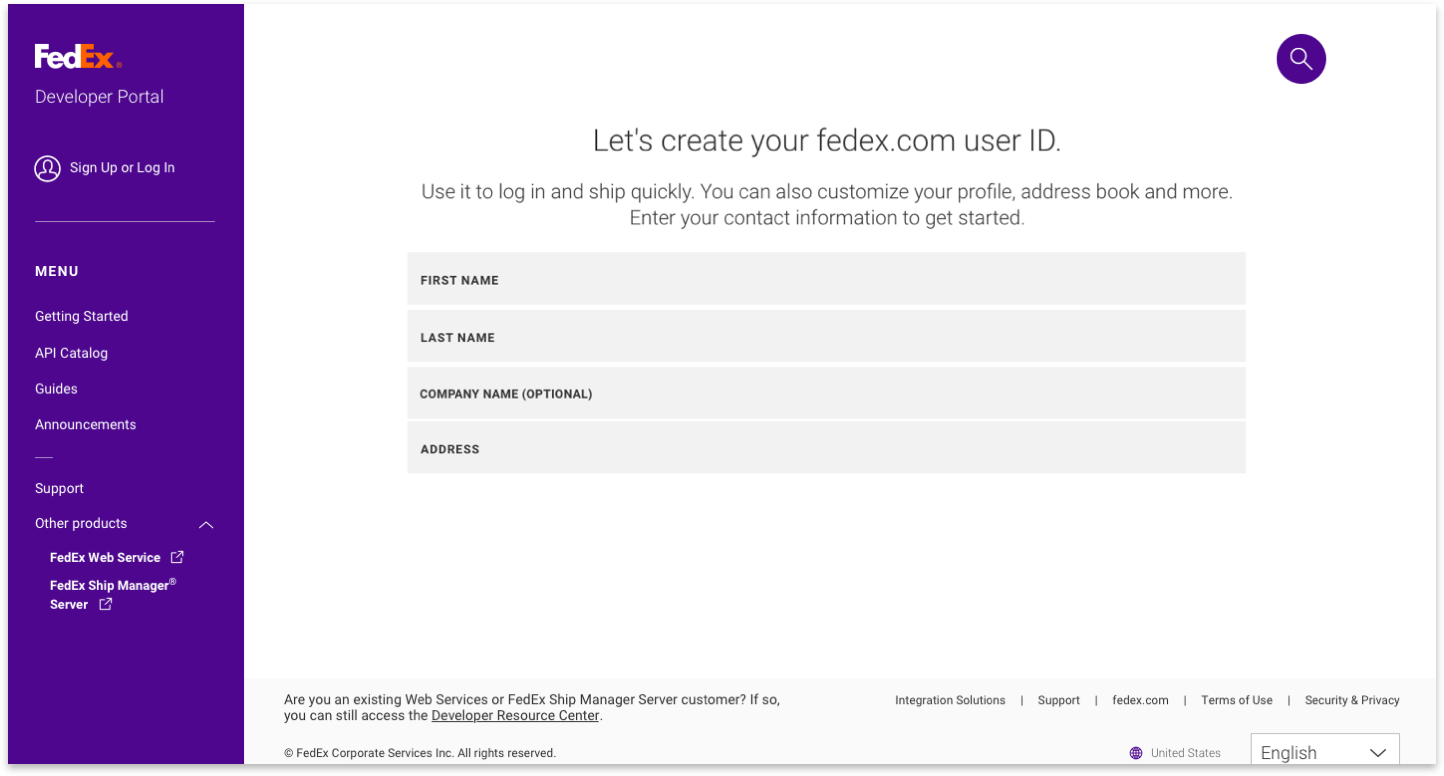This screenshot has height=776, width=1444.
Task: Focus the First Name input field
Action: [826, 279]
